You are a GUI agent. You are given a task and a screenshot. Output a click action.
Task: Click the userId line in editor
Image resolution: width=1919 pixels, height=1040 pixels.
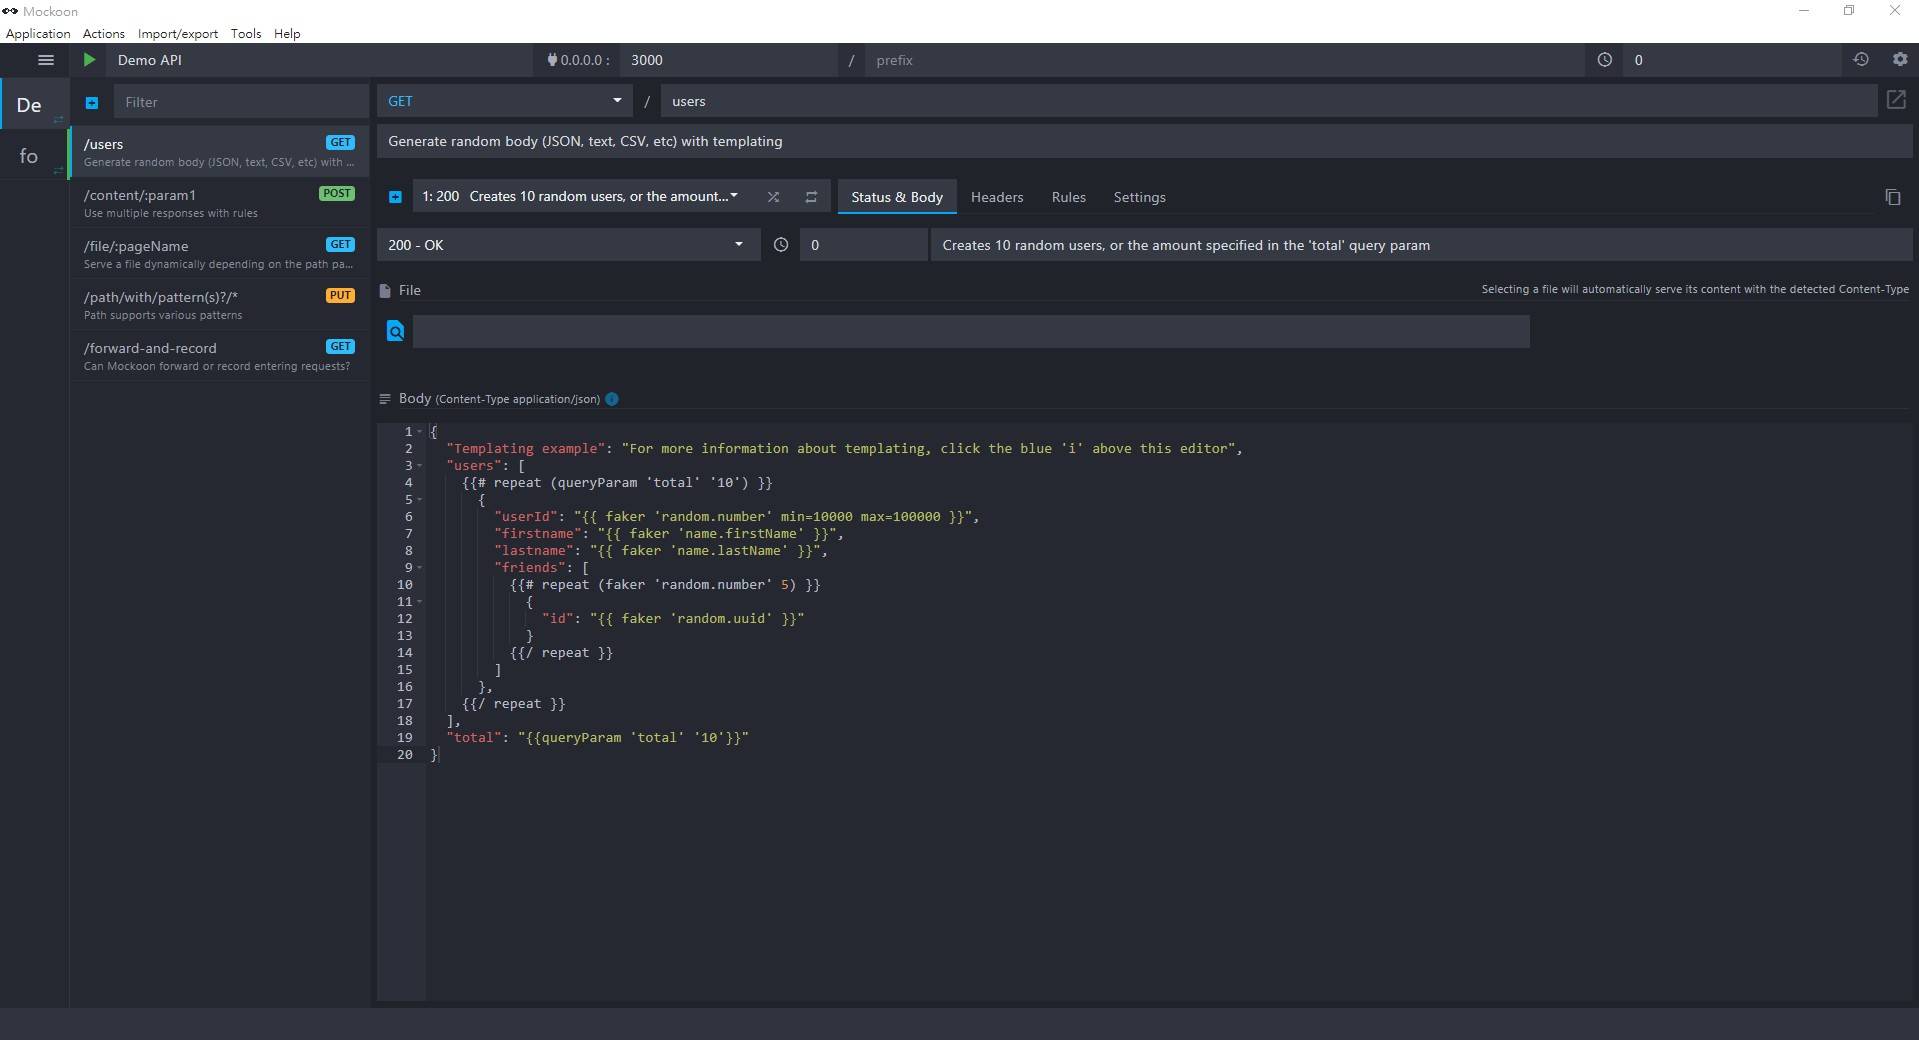[736, 517]
